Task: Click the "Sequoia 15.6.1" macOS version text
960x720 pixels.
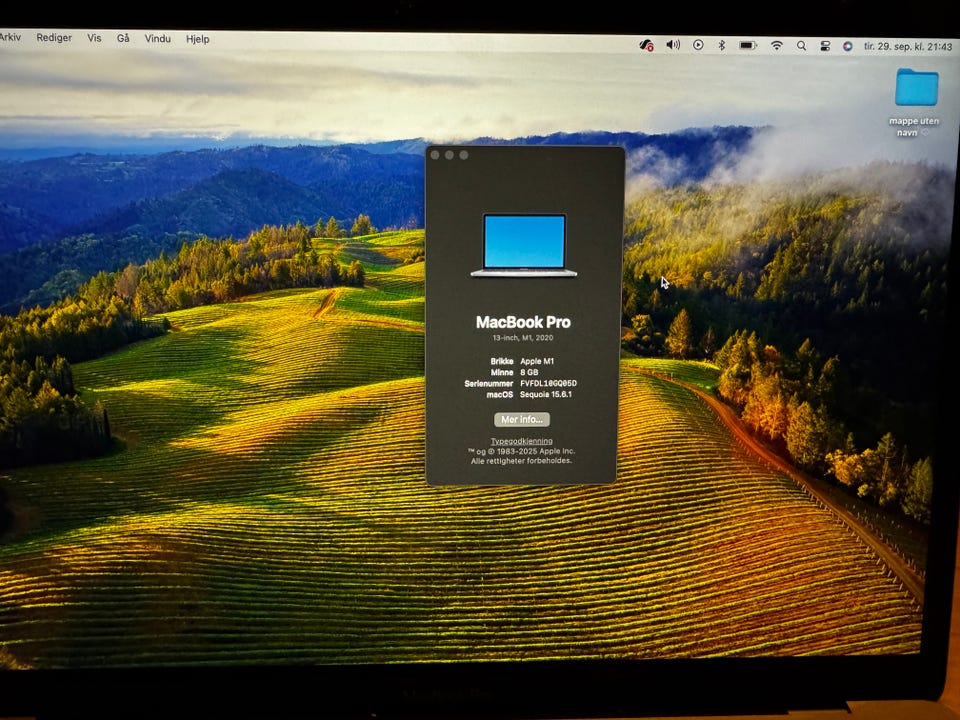Action: click(546, 394)
